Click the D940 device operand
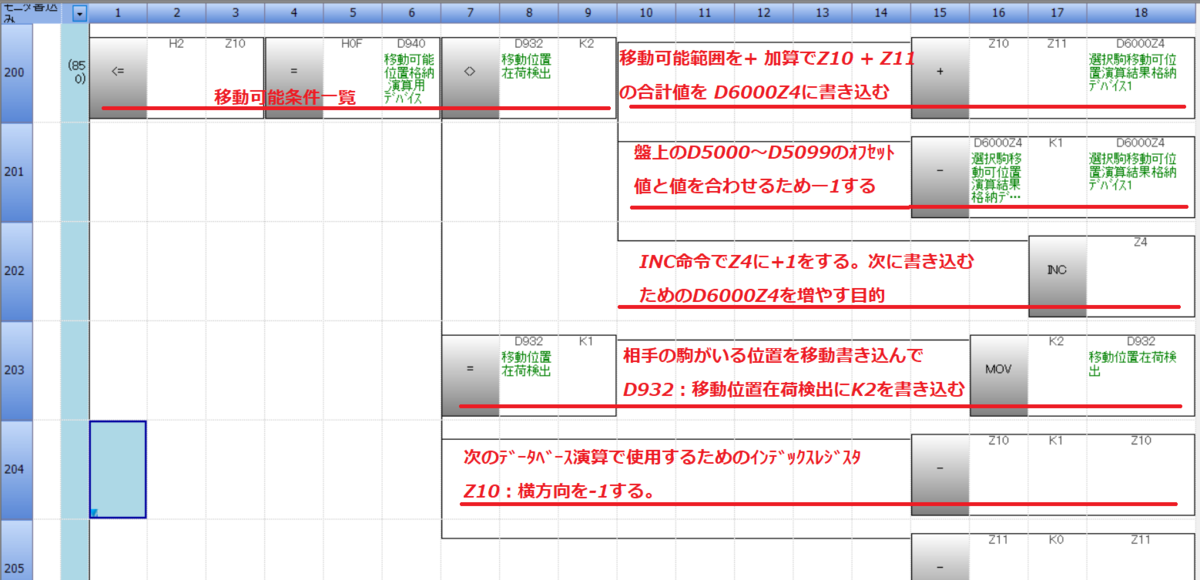Screen dimensions: 1200x580 [x=411, y=44]
